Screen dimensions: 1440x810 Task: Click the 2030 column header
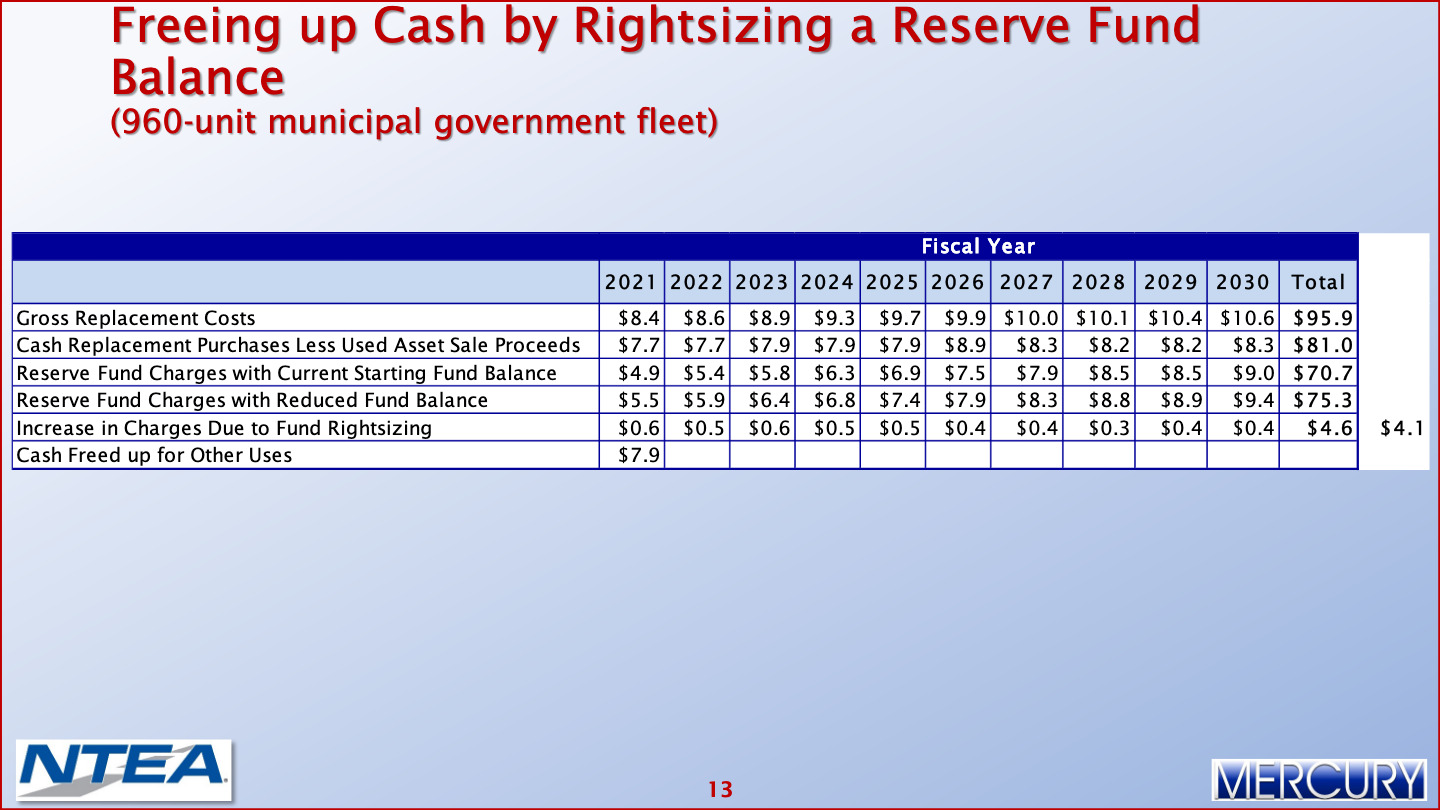coord(1242,282)
